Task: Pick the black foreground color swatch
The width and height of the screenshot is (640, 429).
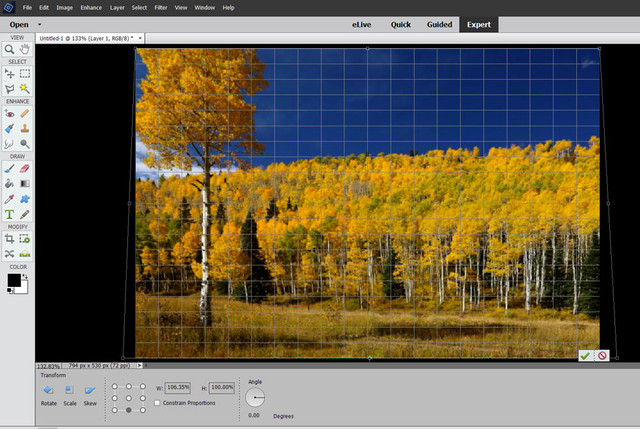Action: coord(13,280)
